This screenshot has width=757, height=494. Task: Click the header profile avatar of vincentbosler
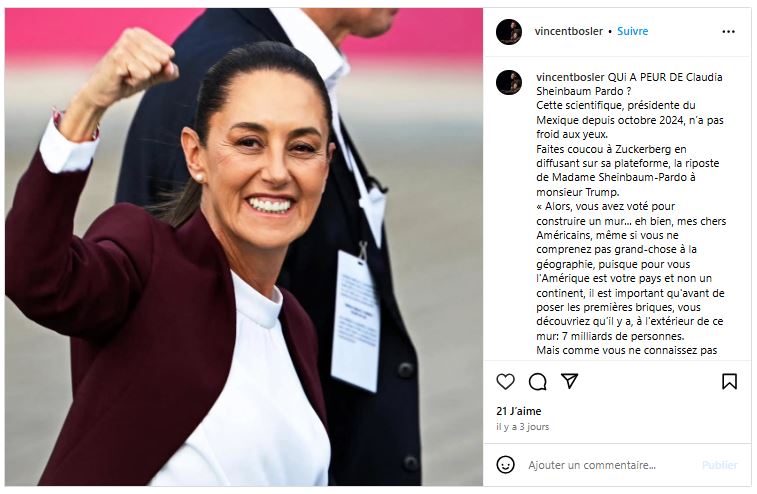click(x=509, y=32)
